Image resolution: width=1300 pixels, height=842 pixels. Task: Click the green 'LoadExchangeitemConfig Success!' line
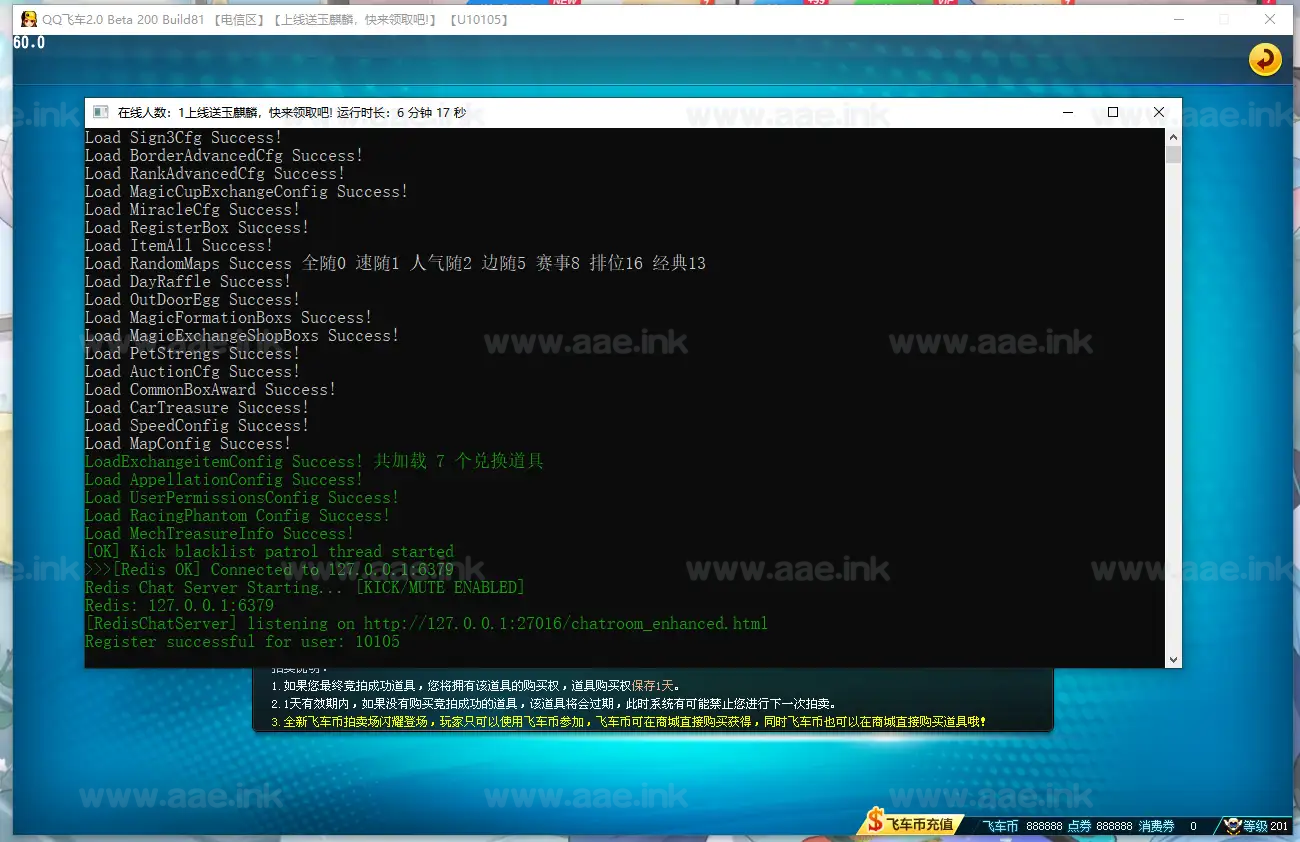pyautogui.click(x=314, y=462)
